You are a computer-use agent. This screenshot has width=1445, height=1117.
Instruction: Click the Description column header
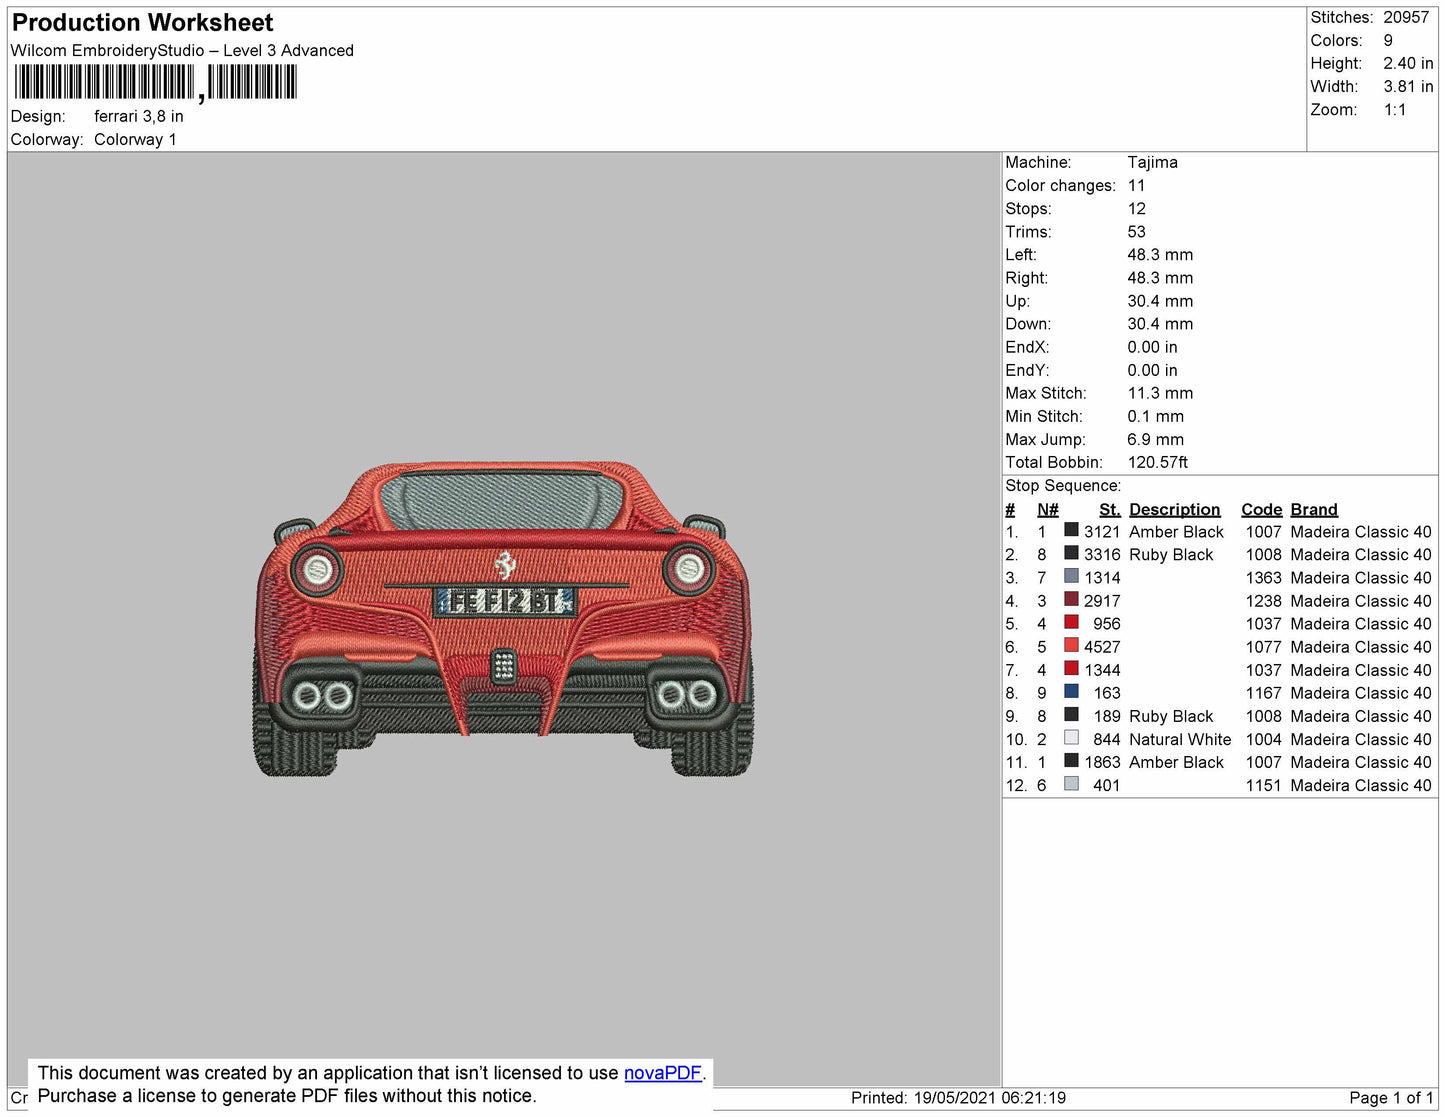pyautogui.click(x=1174, y=509)
